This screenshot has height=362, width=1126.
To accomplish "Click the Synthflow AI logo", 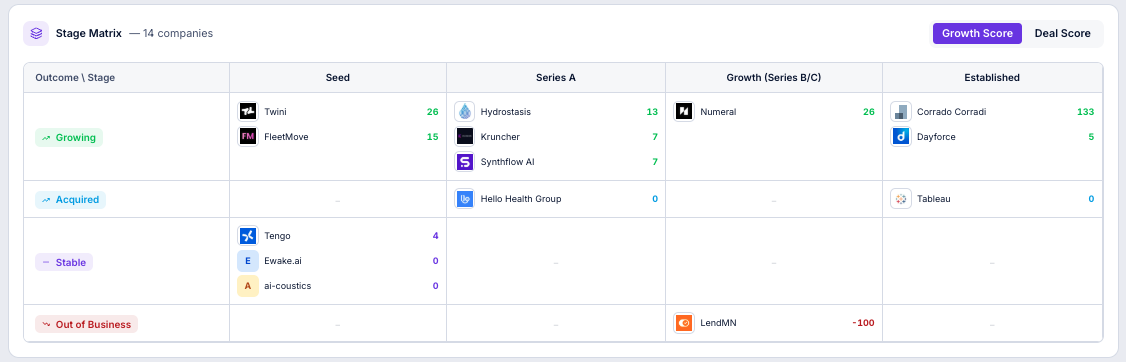I will (x=465, y=162).
